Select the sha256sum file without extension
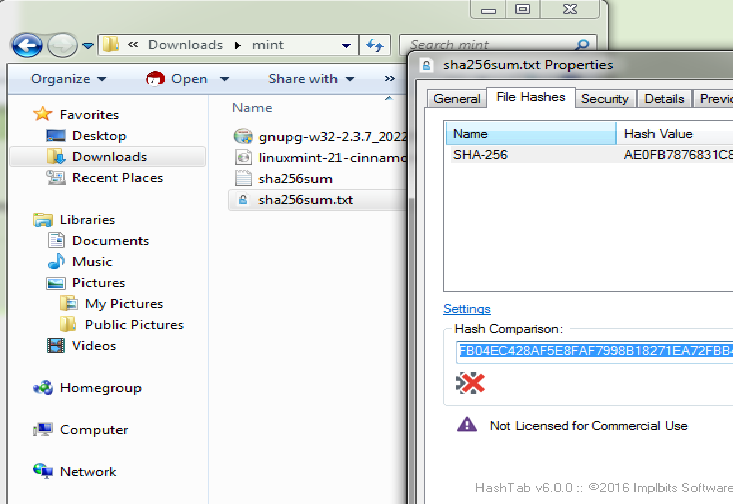The image size is (733, 504). click(x=295, y=179)
